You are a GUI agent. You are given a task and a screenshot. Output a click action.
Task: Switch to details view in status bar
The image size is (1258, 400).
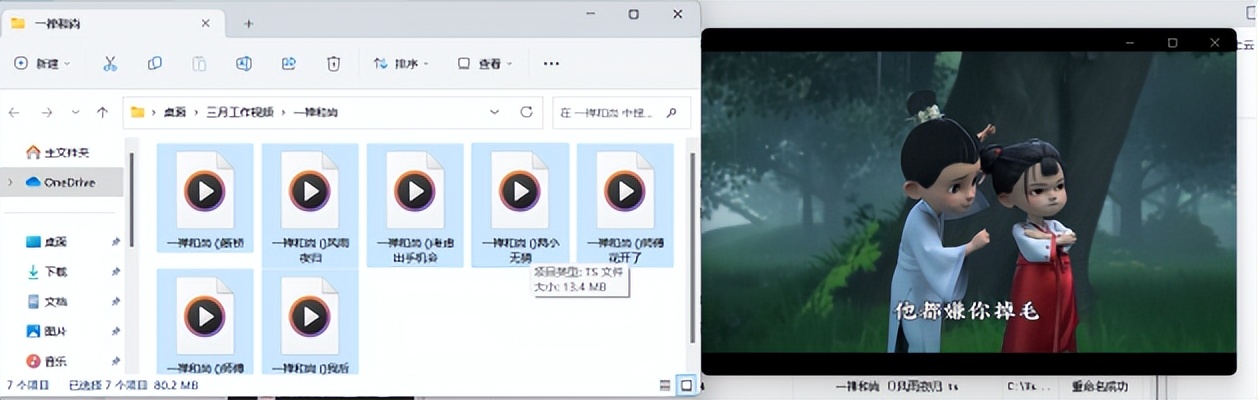(666, 385)
